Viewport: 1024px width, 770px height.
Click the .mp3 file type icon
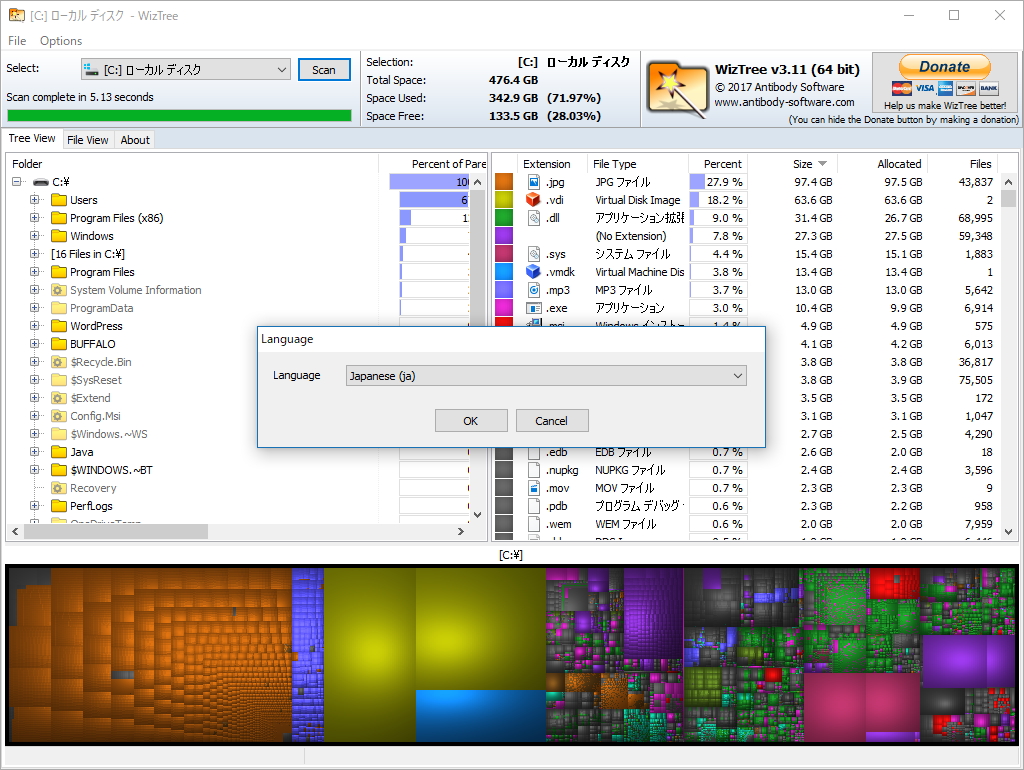coord(534,290)
